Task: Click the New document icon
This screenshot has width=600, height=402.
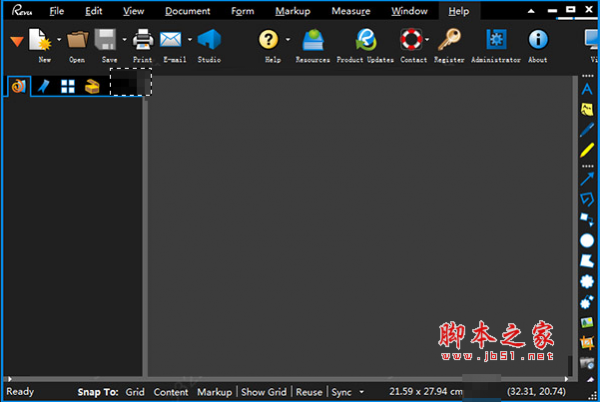Action: coord(42,41)
